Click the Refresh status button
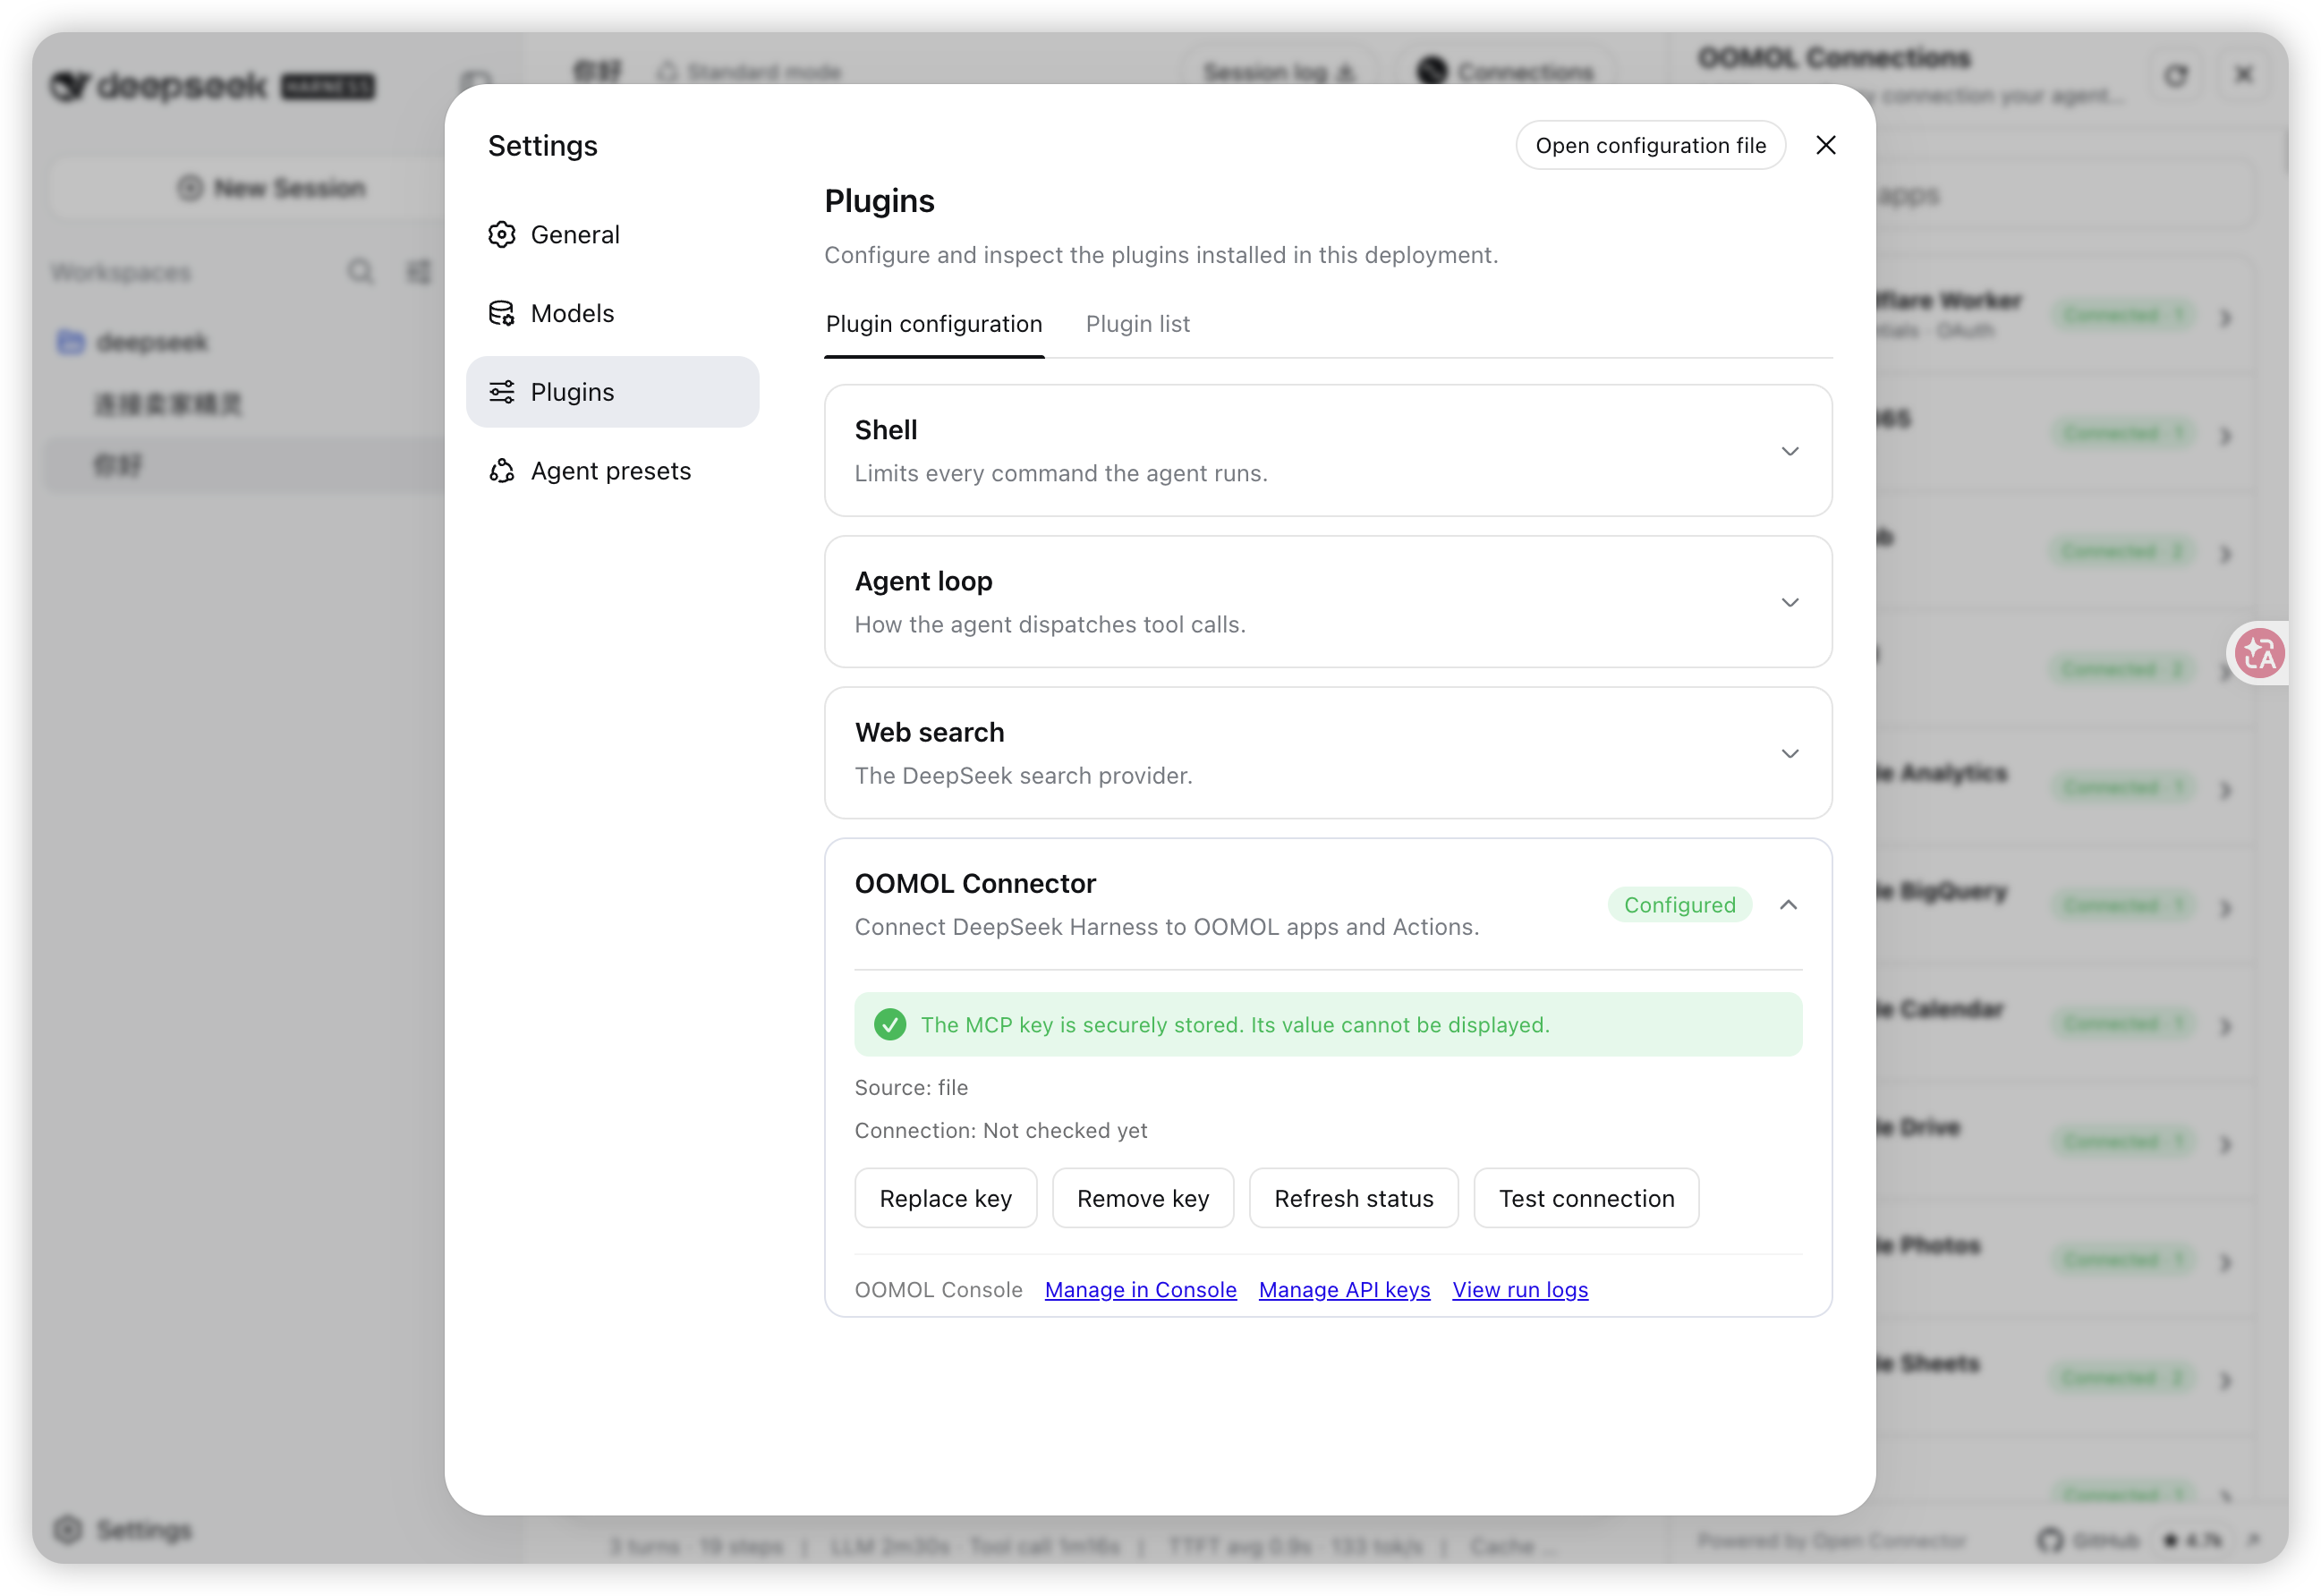The width and height of the screenshot is (2321, 1596). [1353, 1198]
